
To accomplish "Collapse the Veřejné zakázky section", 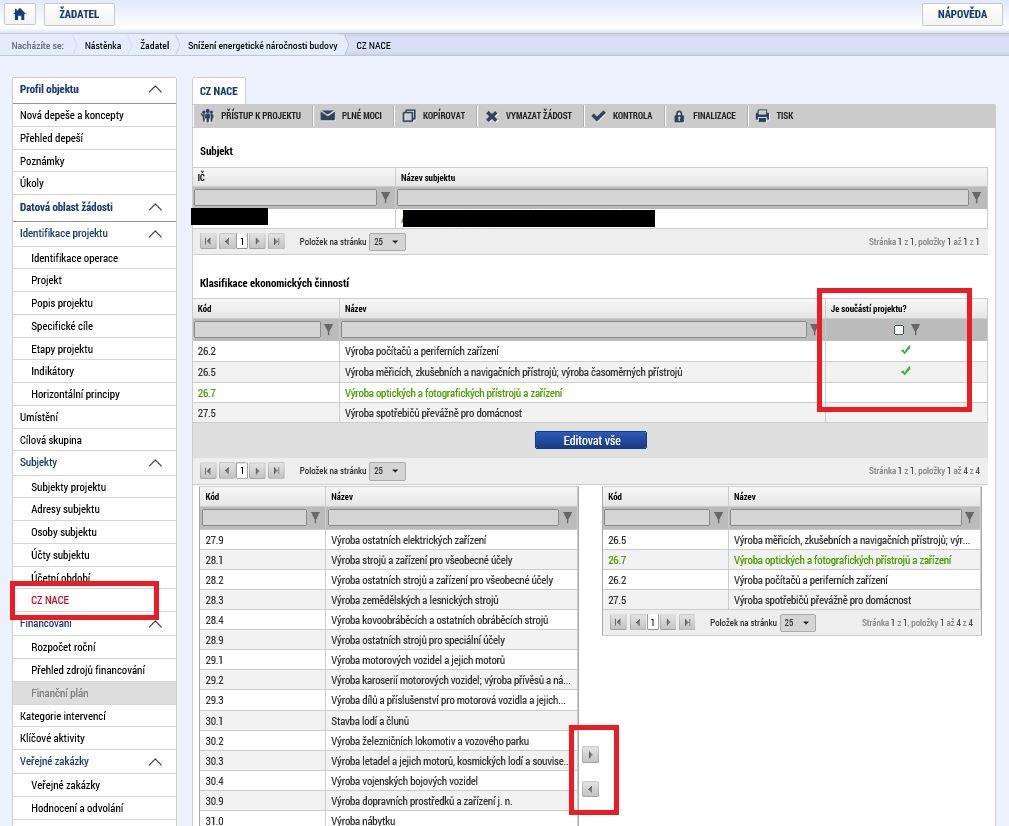I will pyautogui.click(x=155, y=762).
